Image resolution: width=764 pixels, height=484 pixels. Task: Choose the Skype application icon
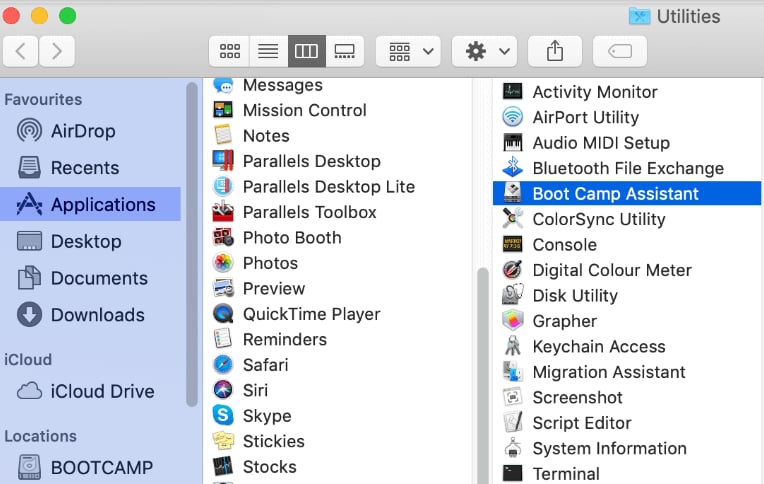coord(223,415)
